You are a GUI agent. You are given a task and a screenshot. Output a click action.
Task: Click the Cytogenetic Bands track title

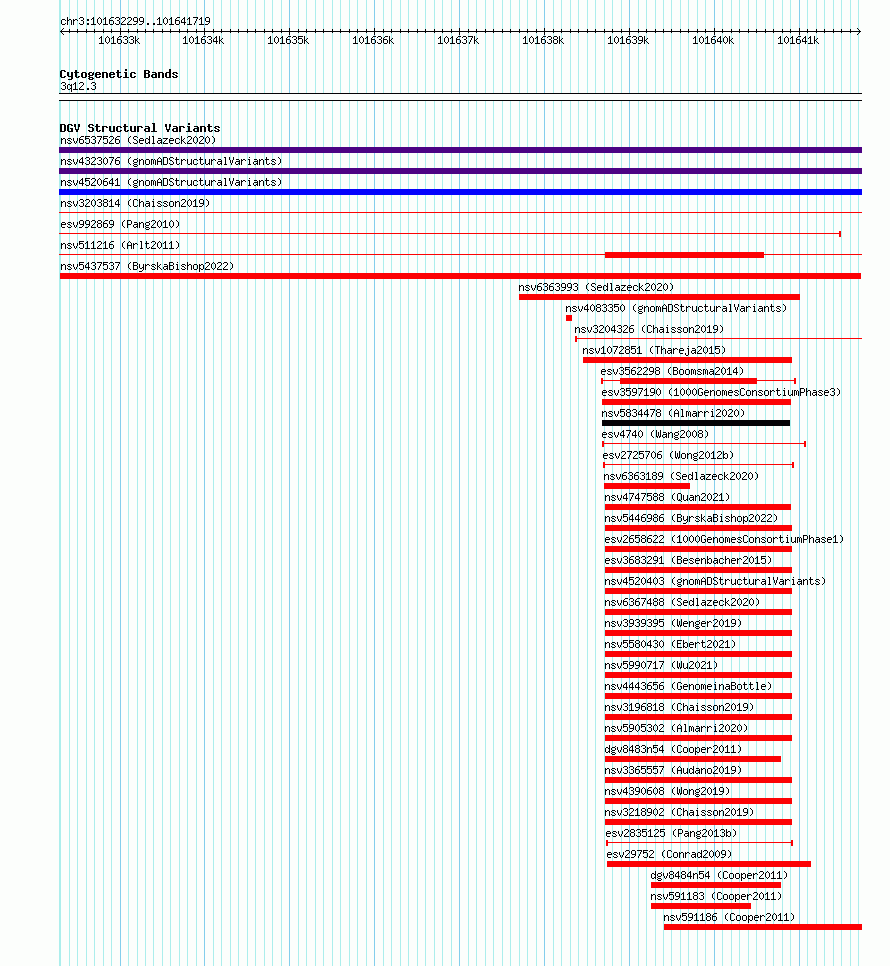pos(119,74)
